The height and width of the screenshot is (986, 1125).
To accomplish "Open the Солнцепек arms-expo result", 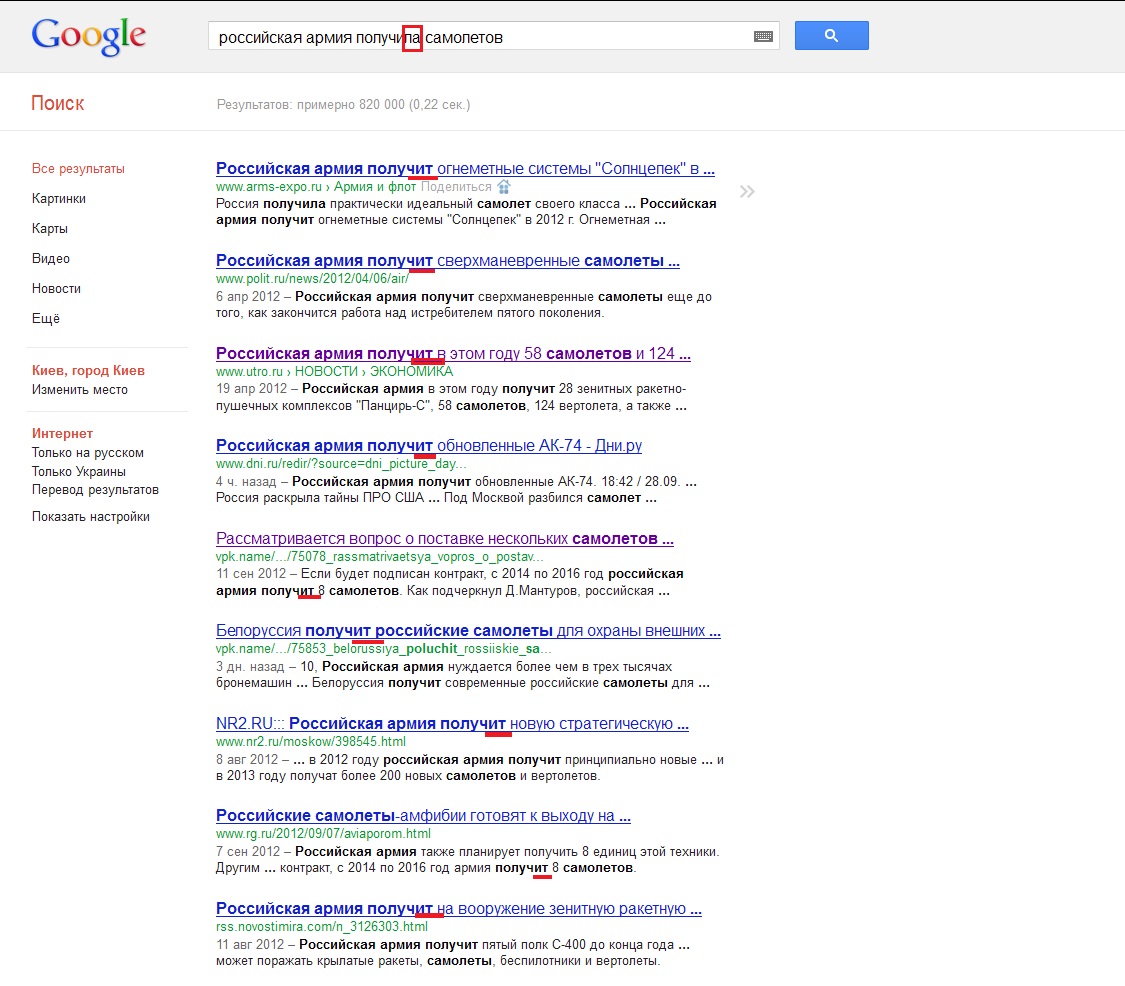I will click(464, 167).
